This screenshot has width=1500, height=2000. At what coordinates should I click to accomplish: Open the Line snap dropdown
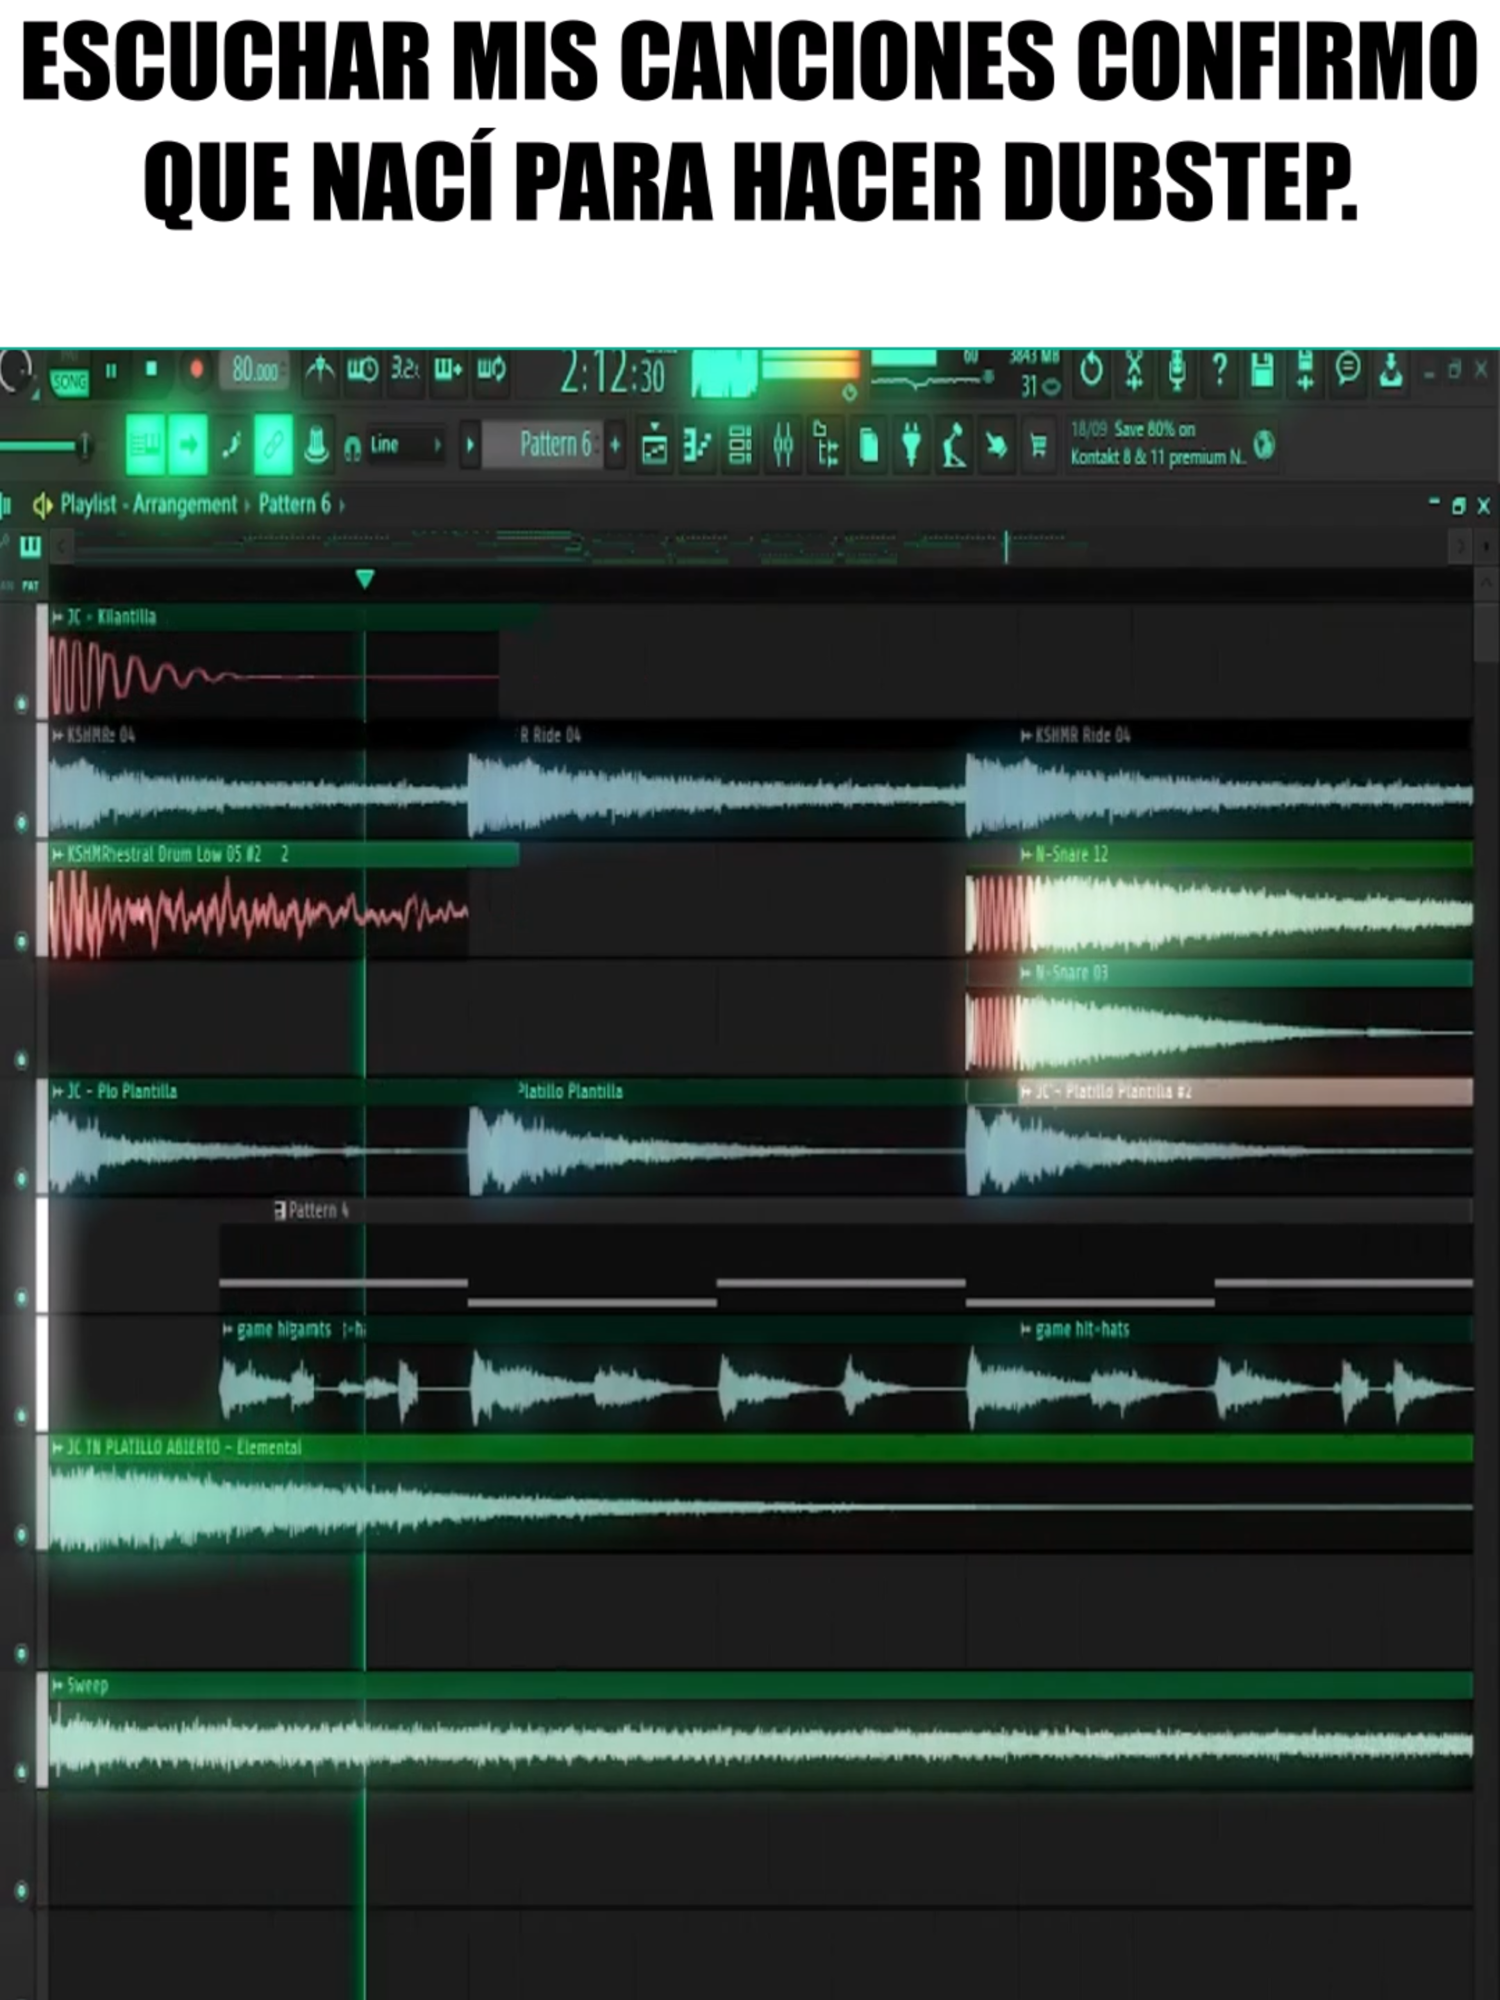click(x=405, y=444)
